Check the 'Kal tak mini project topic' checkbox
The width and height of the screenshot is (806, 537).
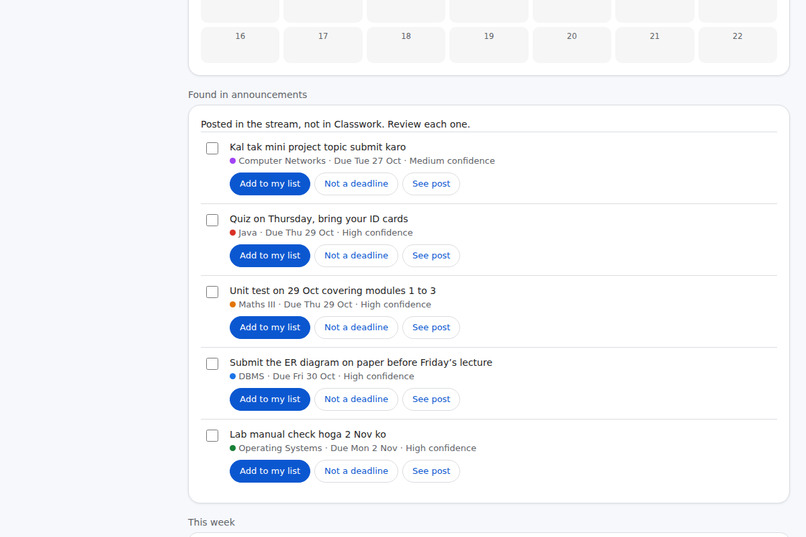(x=212, y=149)
